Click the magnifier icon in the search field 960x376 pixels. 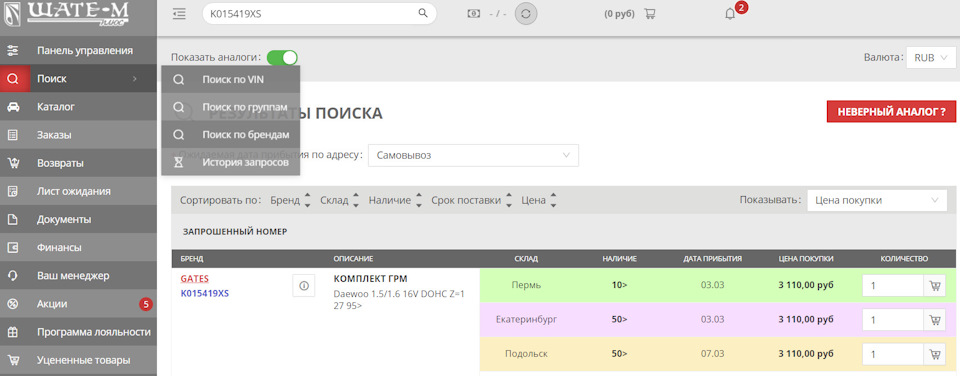pos(422,13)
